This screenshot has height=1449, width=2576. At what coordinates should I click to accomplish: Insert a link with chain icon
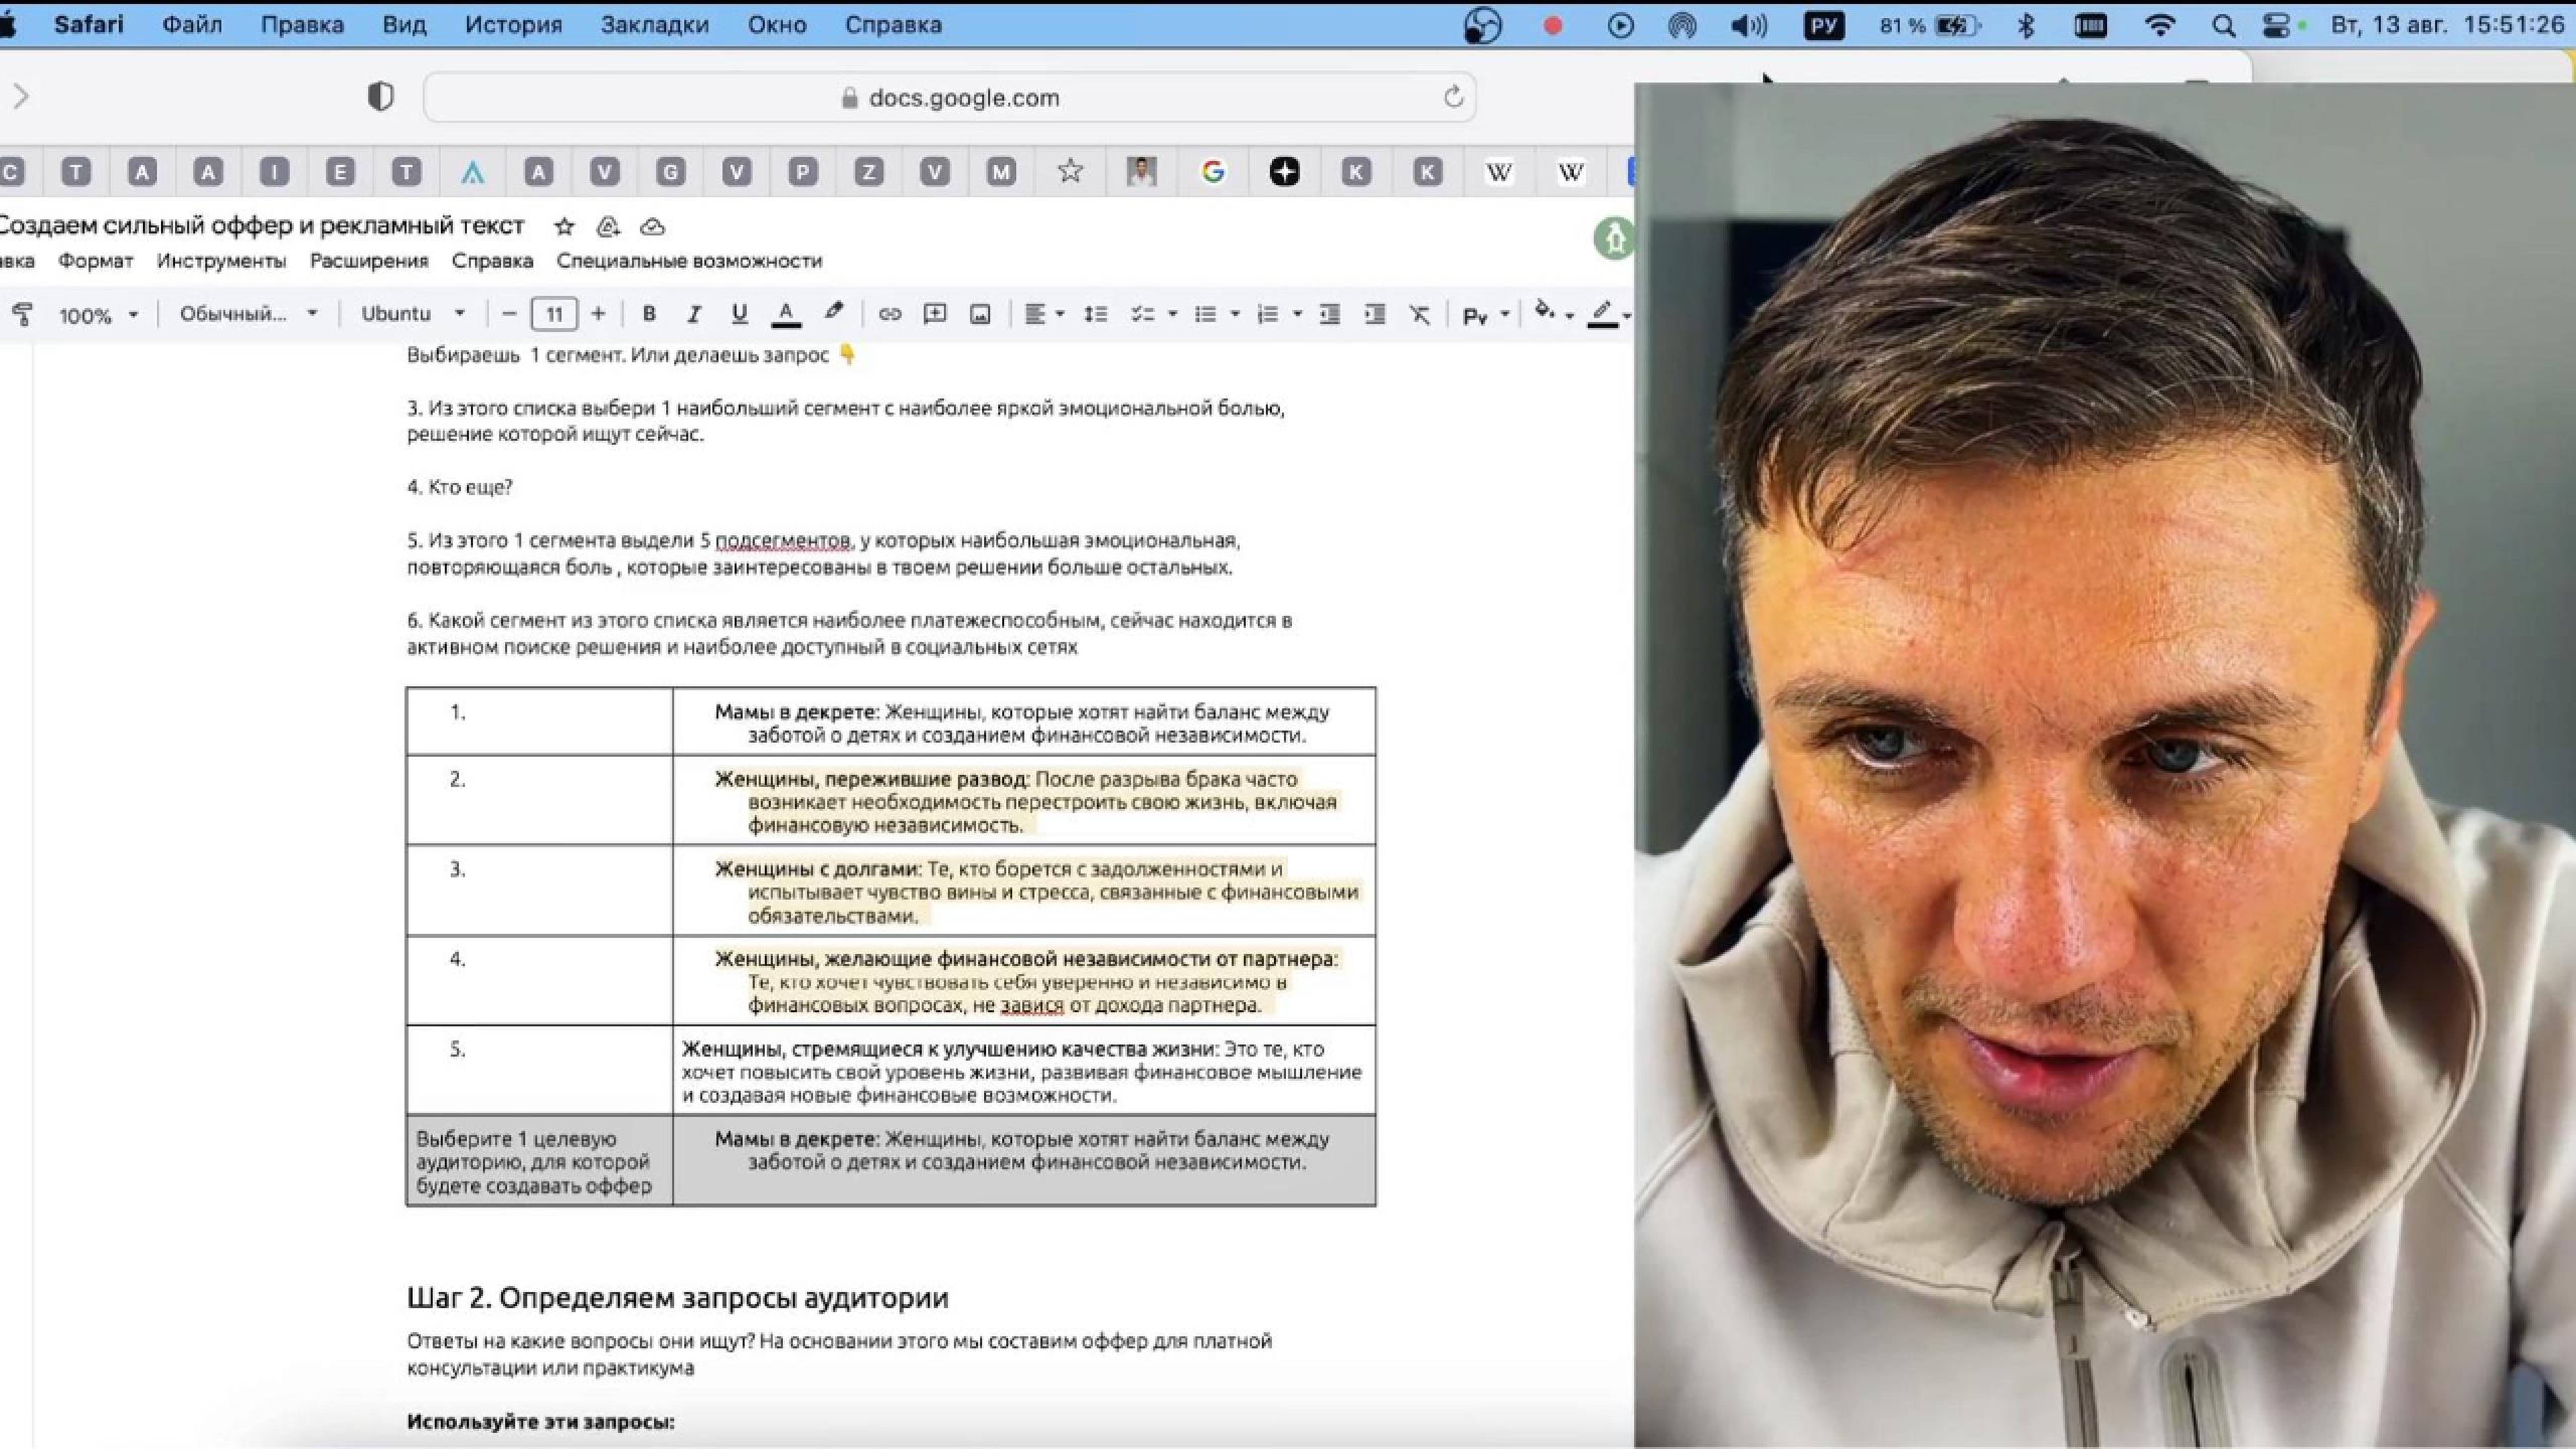click(889, 314)
